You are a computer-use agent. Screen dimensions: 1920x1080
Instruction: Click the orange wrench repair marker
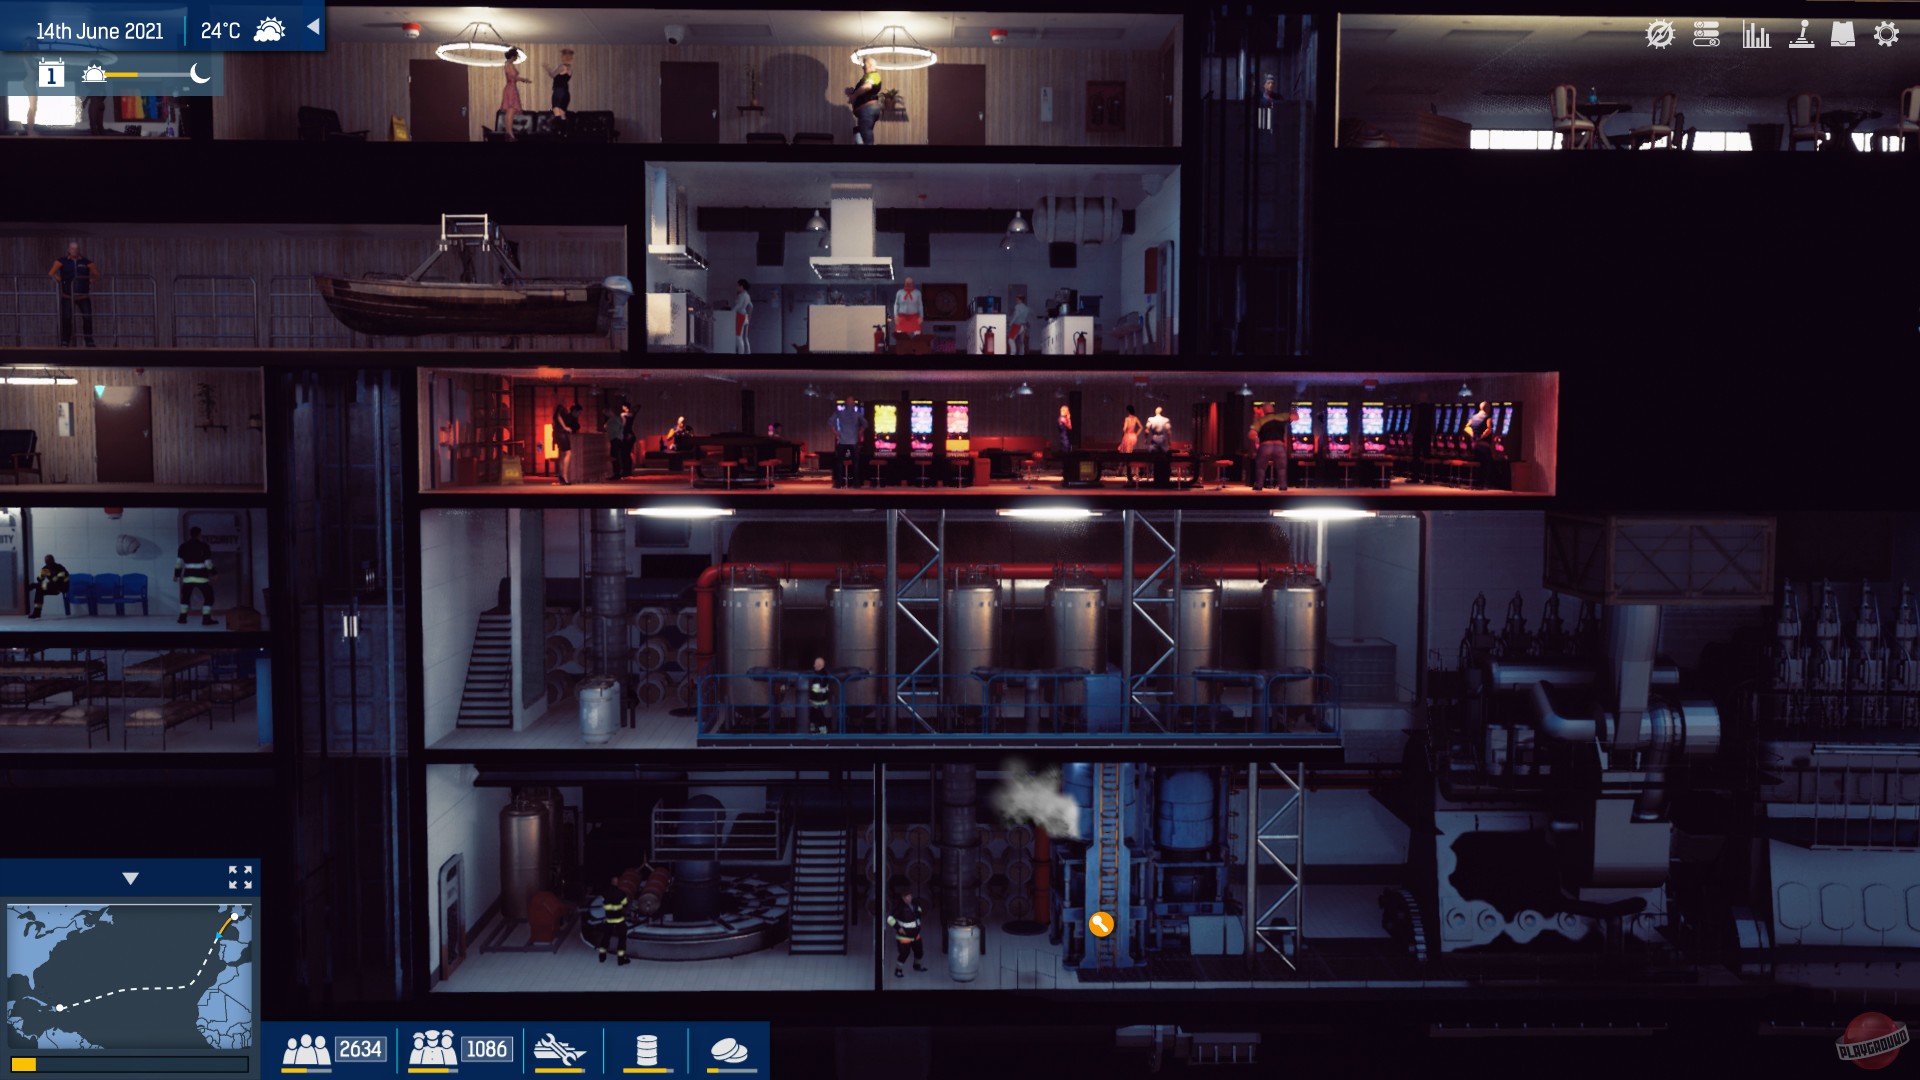coord(1100,924)
